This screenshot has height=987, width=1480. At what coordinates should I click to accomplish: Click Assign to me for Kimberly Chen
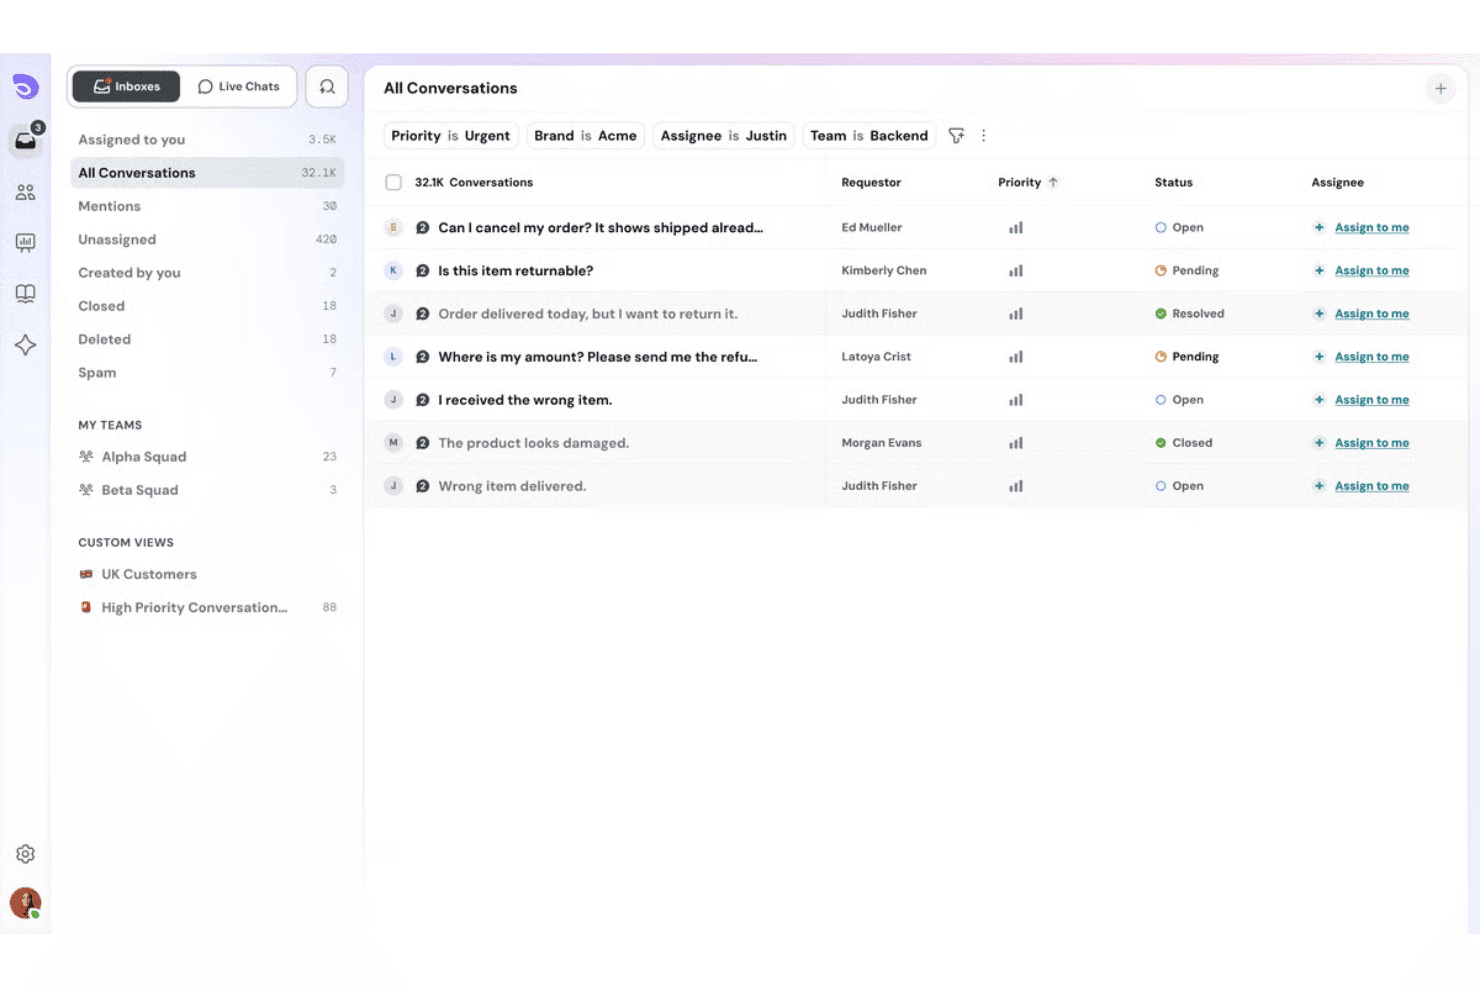point(1371,271)
